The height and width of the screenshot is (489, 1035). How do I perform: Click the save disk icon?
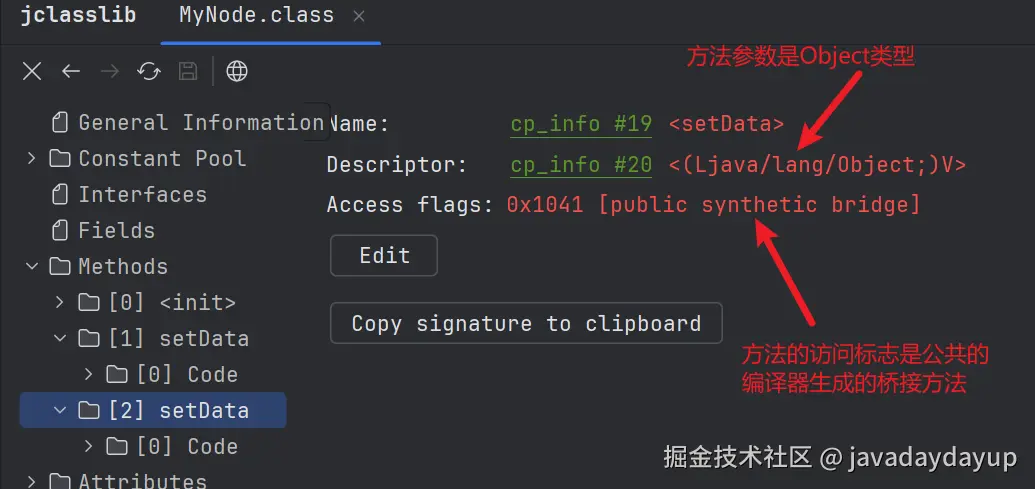[187, 71]
